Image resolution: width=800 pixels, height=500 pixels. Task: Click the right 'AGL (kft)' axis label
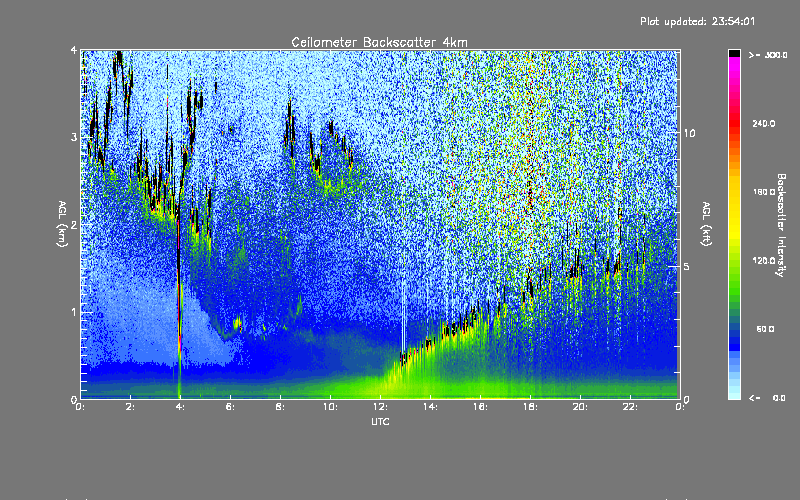(707, 224)
